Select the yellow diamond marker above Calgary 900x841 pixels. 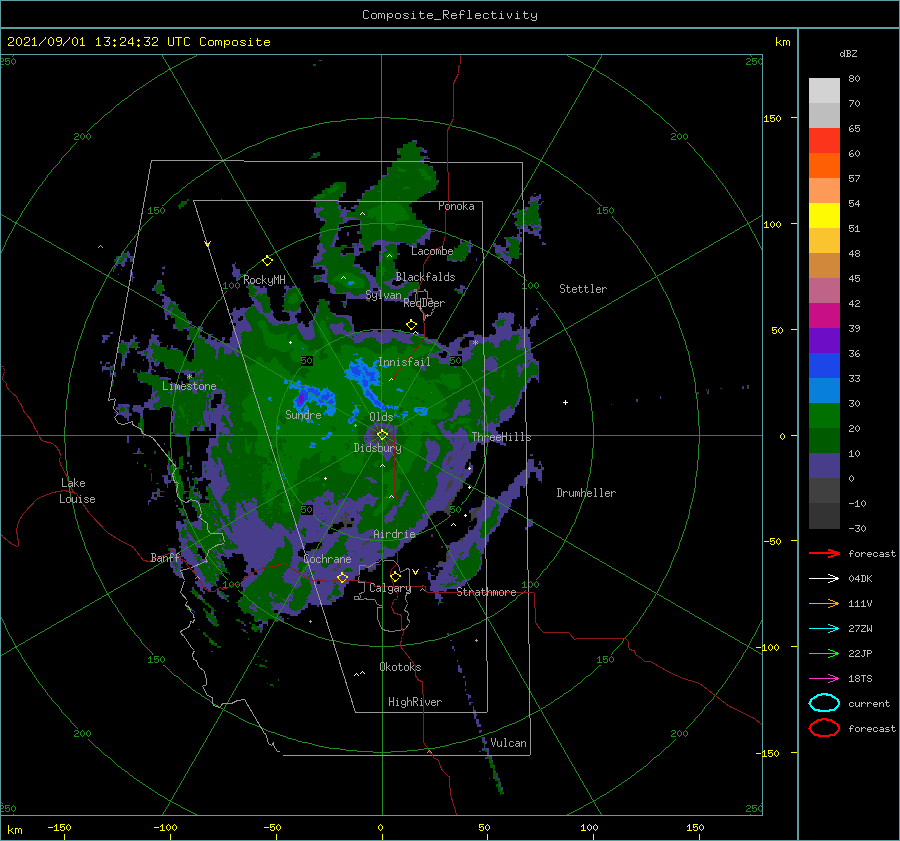click(x=395, y=576)
